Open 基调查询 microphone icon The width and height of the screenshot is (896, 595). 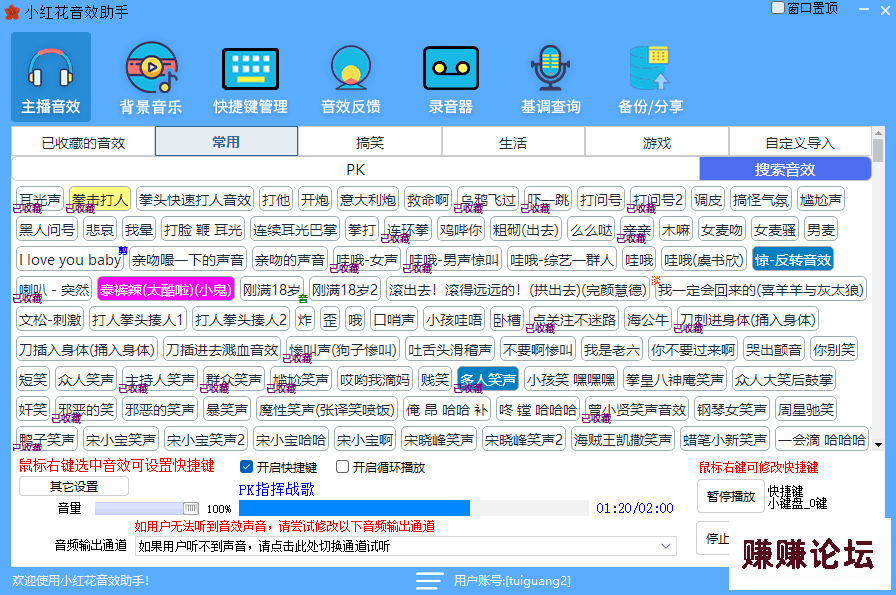pyautogui.click(x=550, y=68)
